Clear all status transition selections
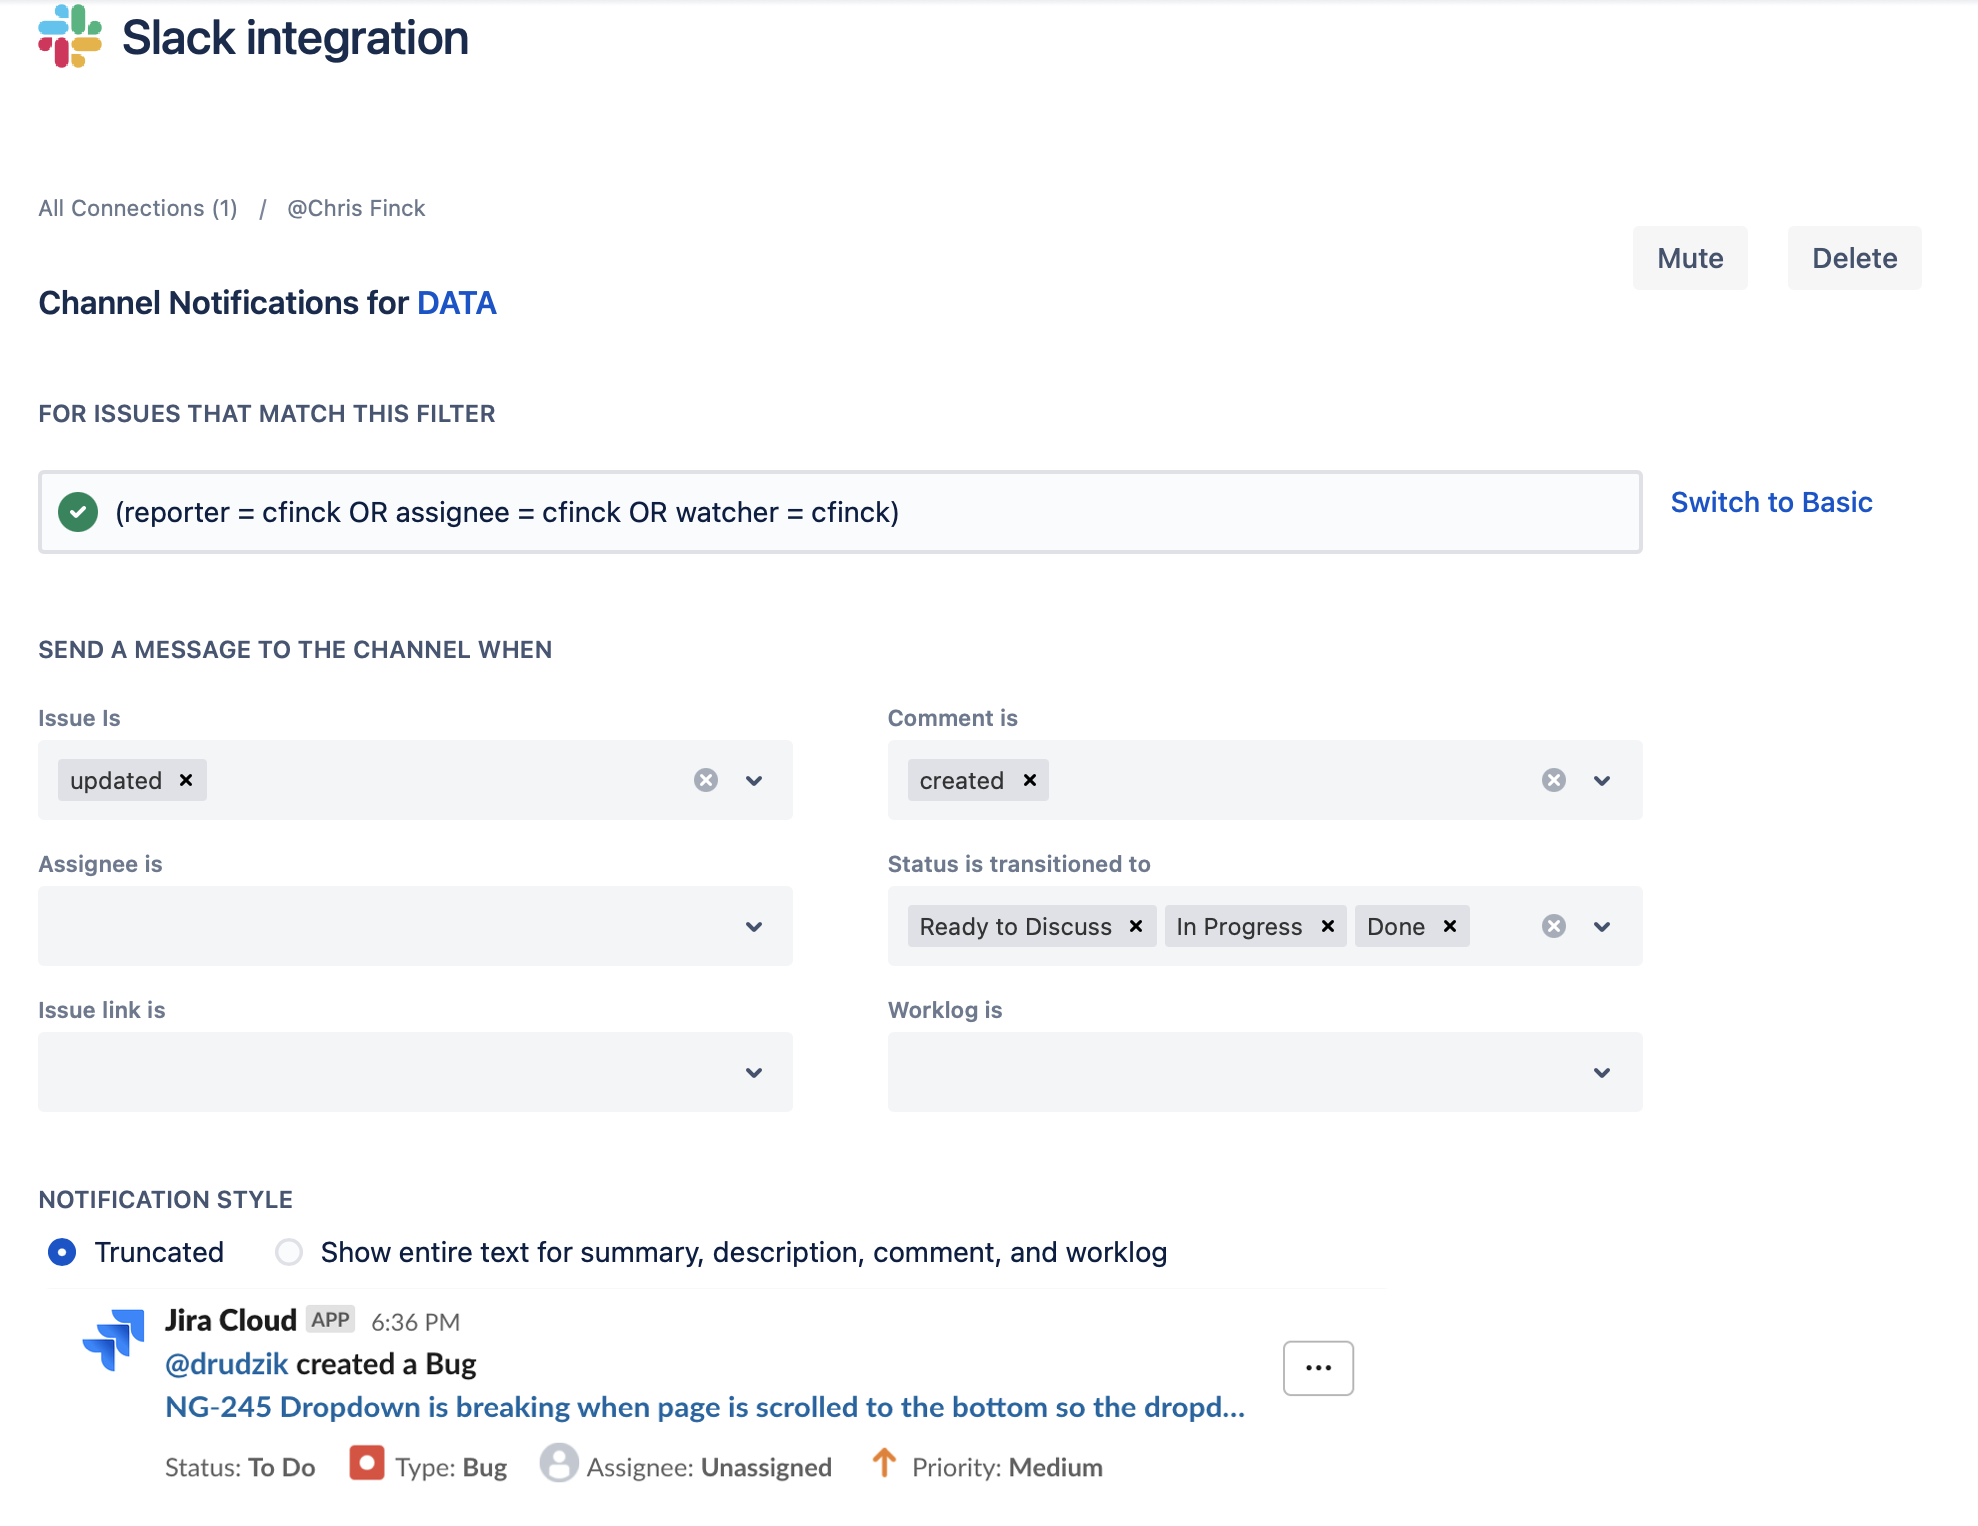Viewport: 1978px width, 1526px height. [1554, 926]
